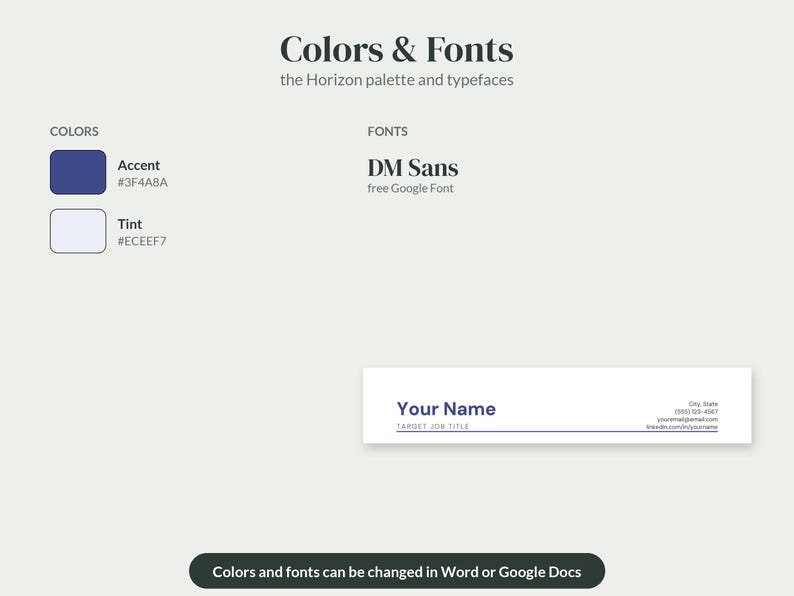794x596 pixels.
Task: Select the hex code #ECEEF7
Action: pos(142,241)
